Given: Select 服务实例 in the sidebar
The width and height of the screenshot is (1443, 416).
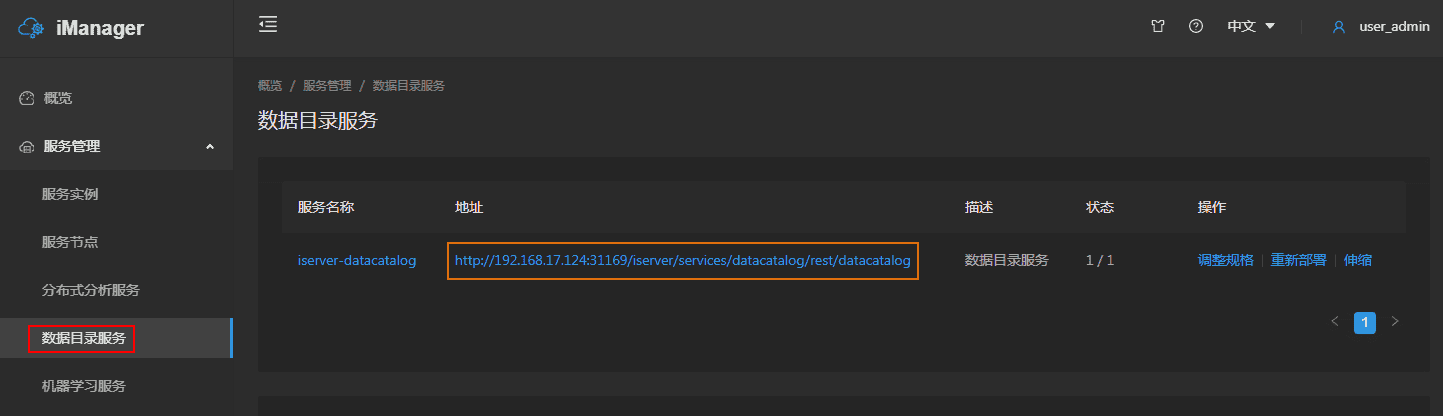Looking at the screenshot, I should point(70,194).
